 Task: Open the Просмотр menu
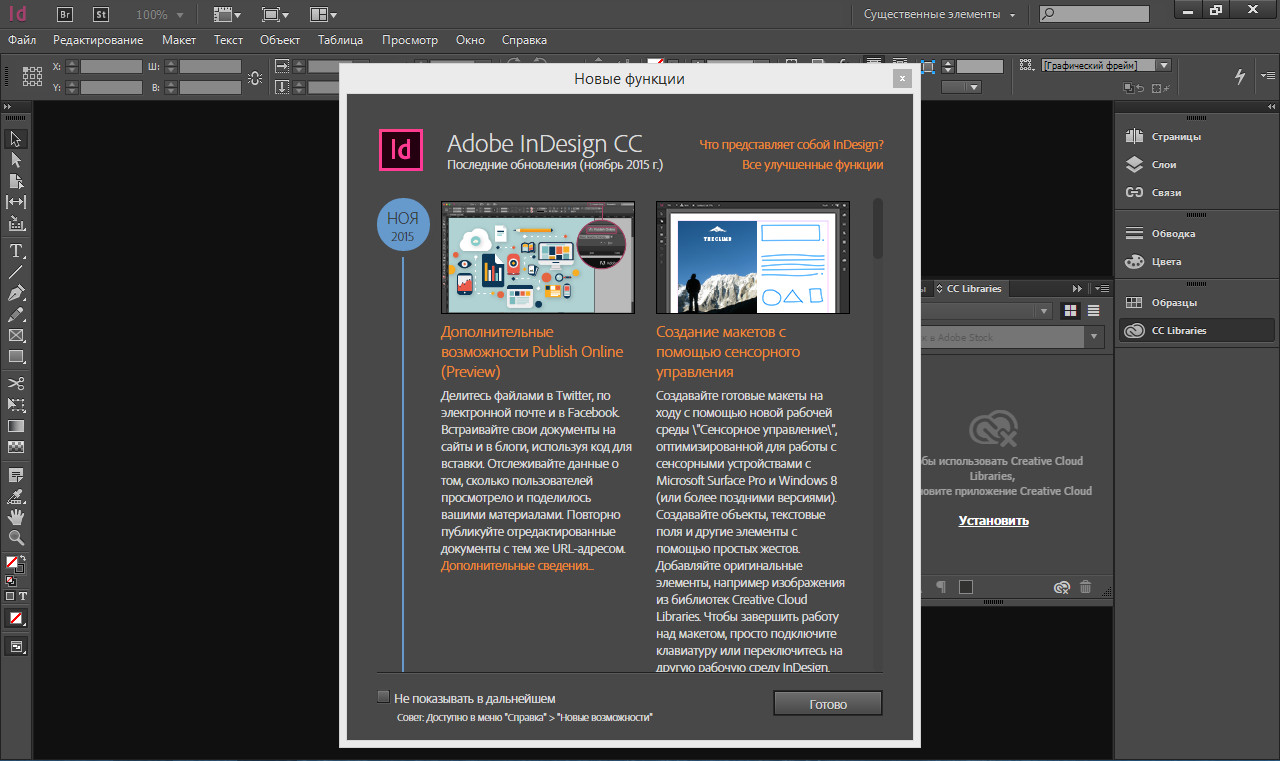(410, 40)
